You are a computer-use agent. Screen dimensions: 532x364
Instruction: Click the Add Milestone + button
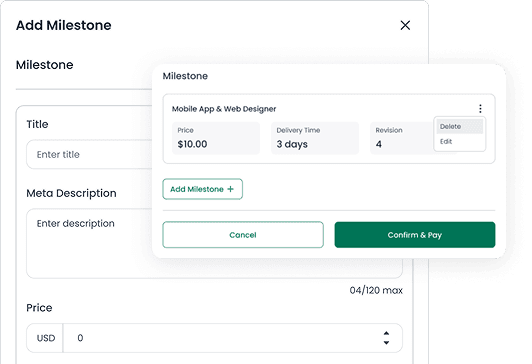pos(203,189)
